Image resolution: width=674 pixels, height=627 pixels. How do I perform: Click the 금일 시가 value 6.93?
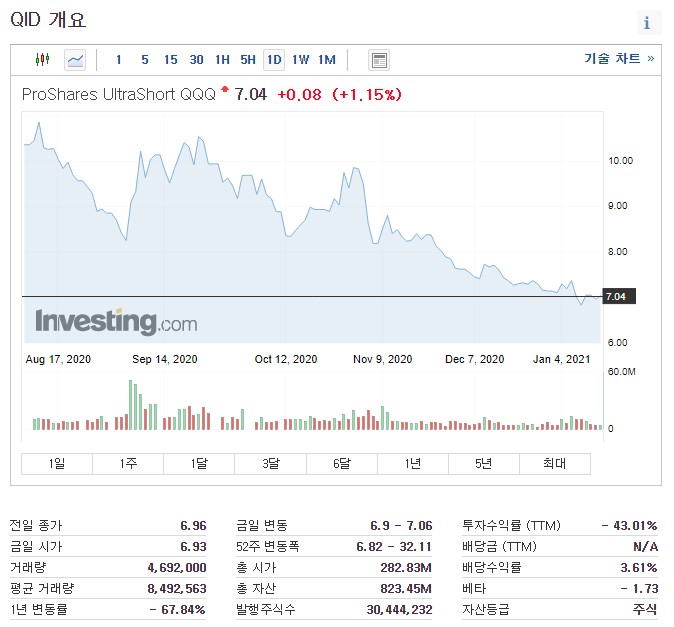click(193, 546)
